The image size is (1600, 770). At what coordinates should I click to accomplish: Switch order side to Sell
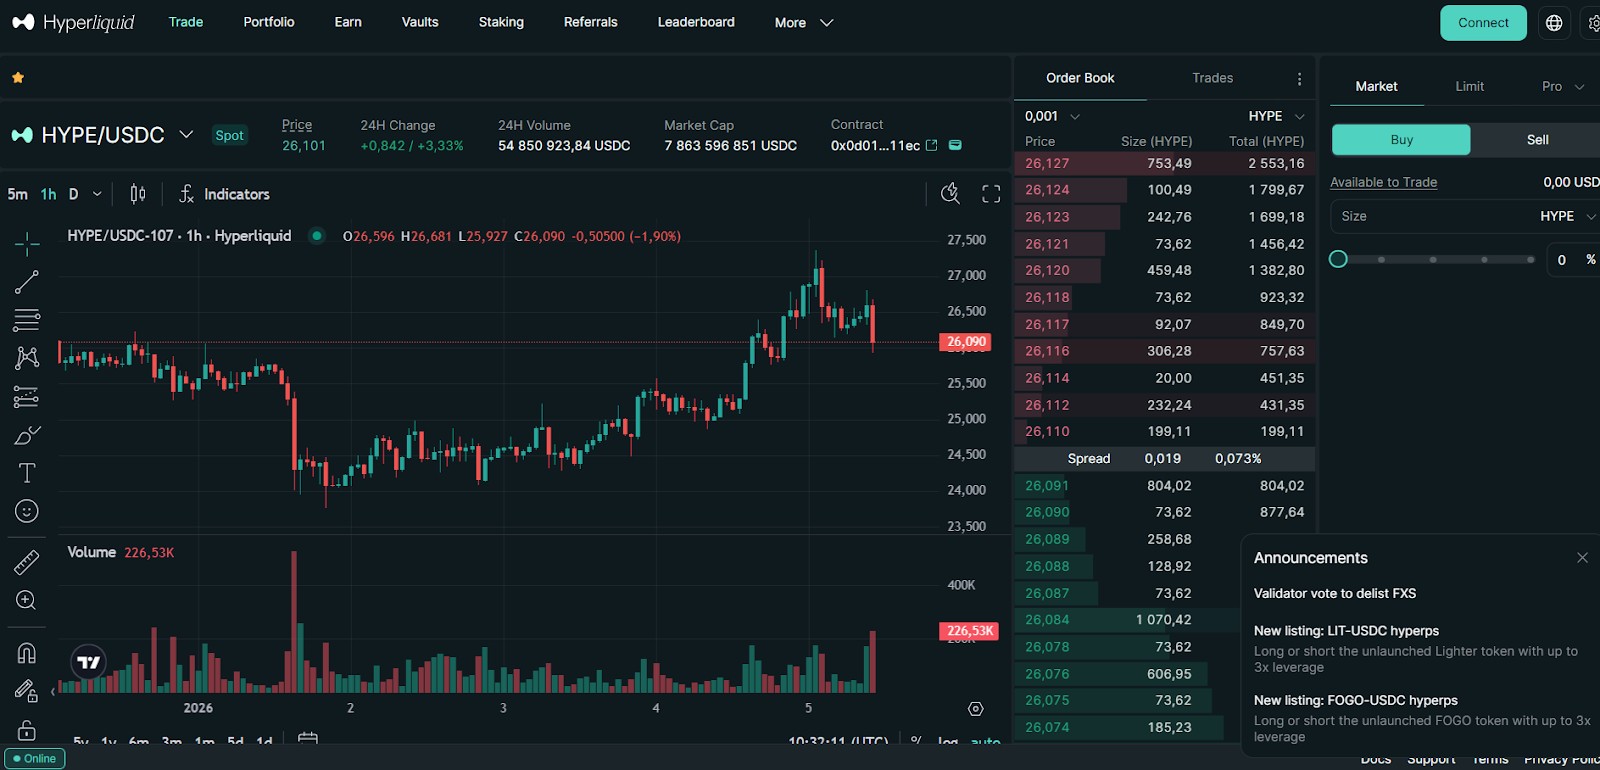coord(1538,140)
